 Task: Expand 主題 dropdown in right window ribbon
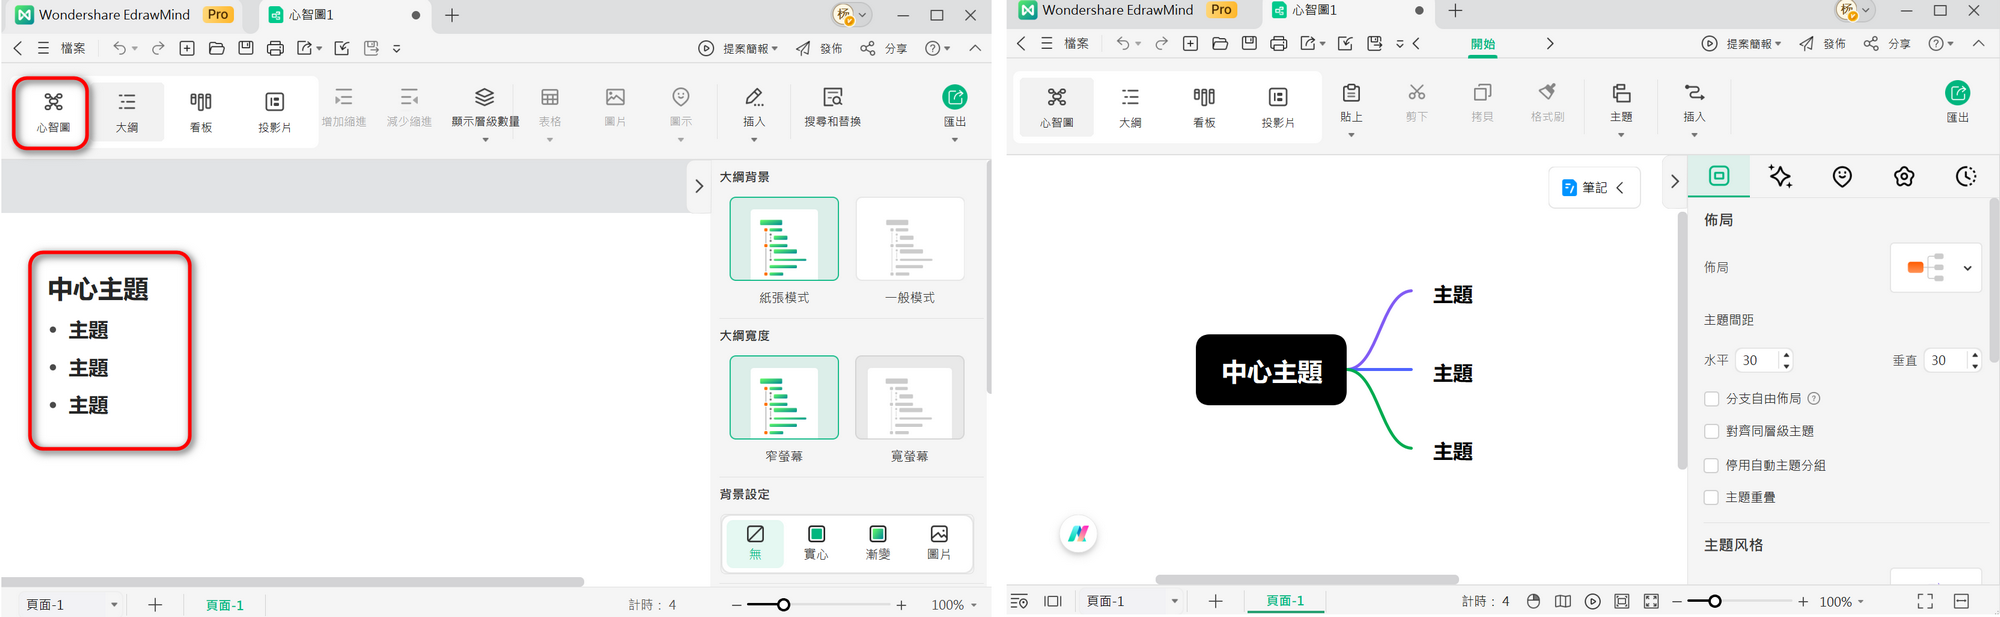pos(1621,135)
